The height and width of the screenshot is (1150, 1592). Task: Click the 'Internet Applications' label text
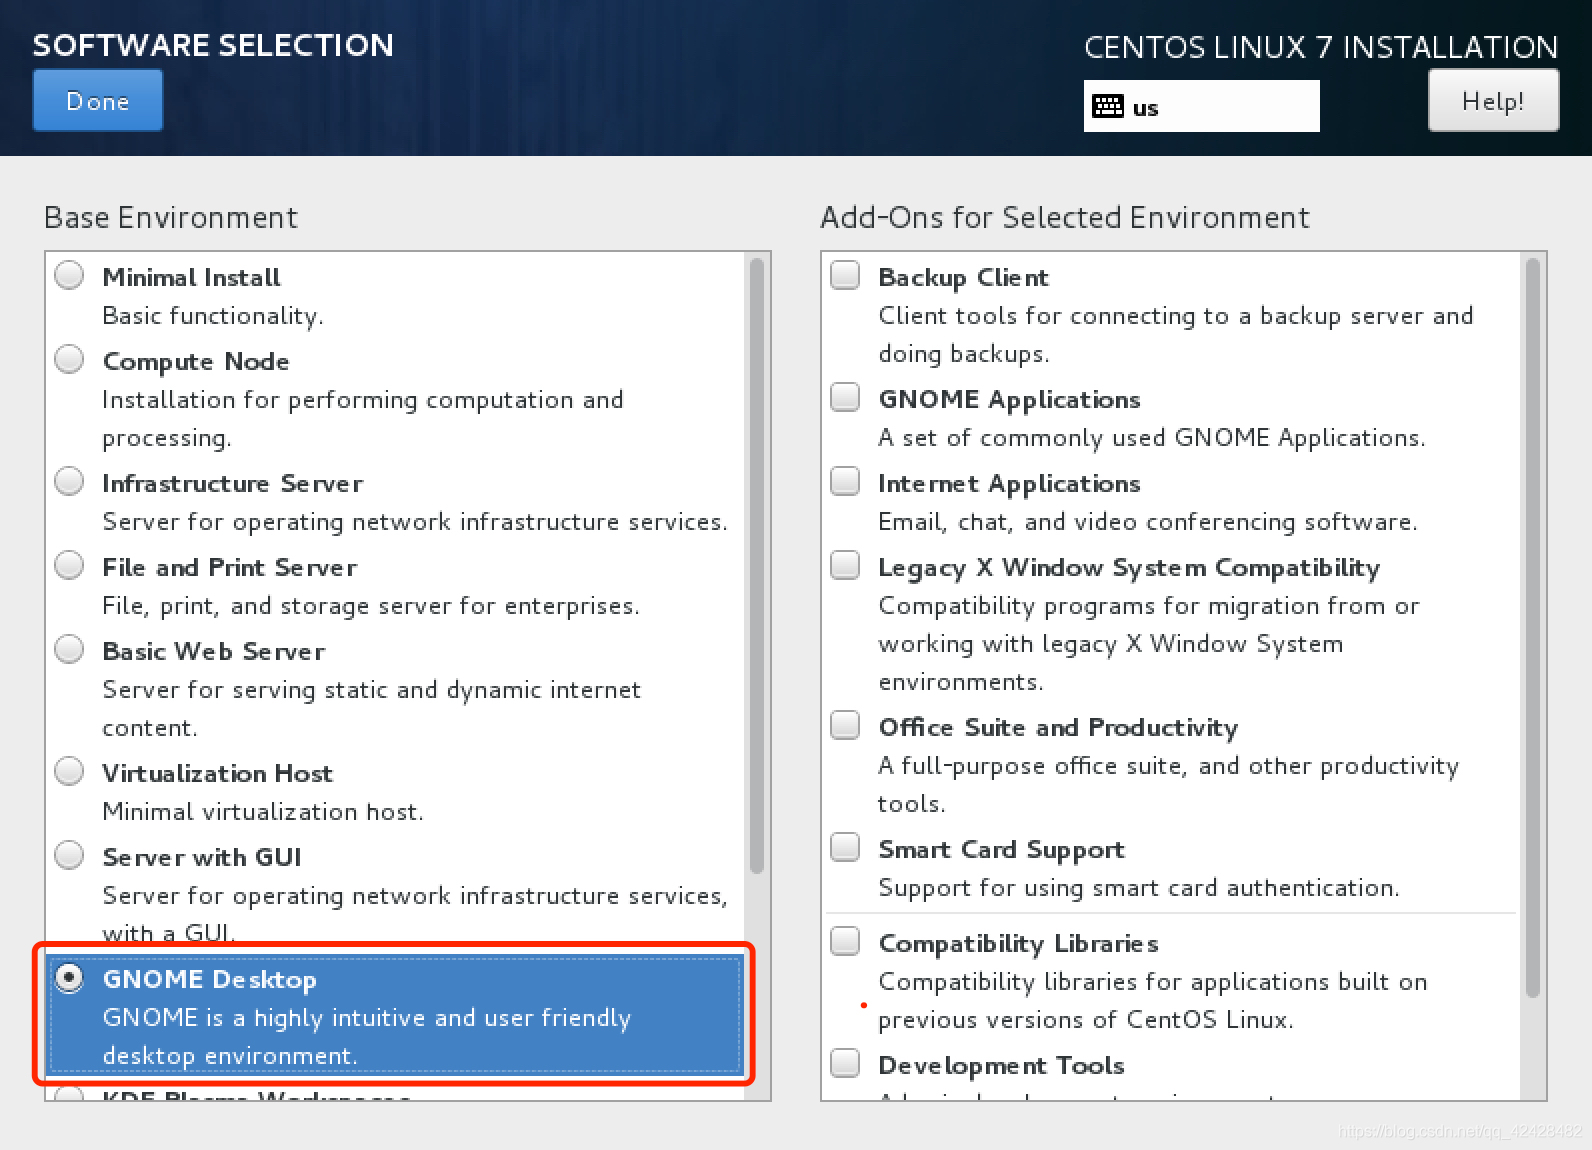coord(1010,483)
